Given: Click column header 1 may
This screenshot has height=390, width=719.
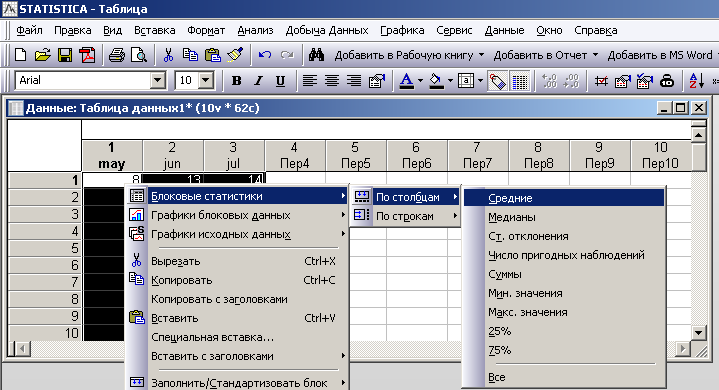Looking at the screenshot, I should point(111,155).
